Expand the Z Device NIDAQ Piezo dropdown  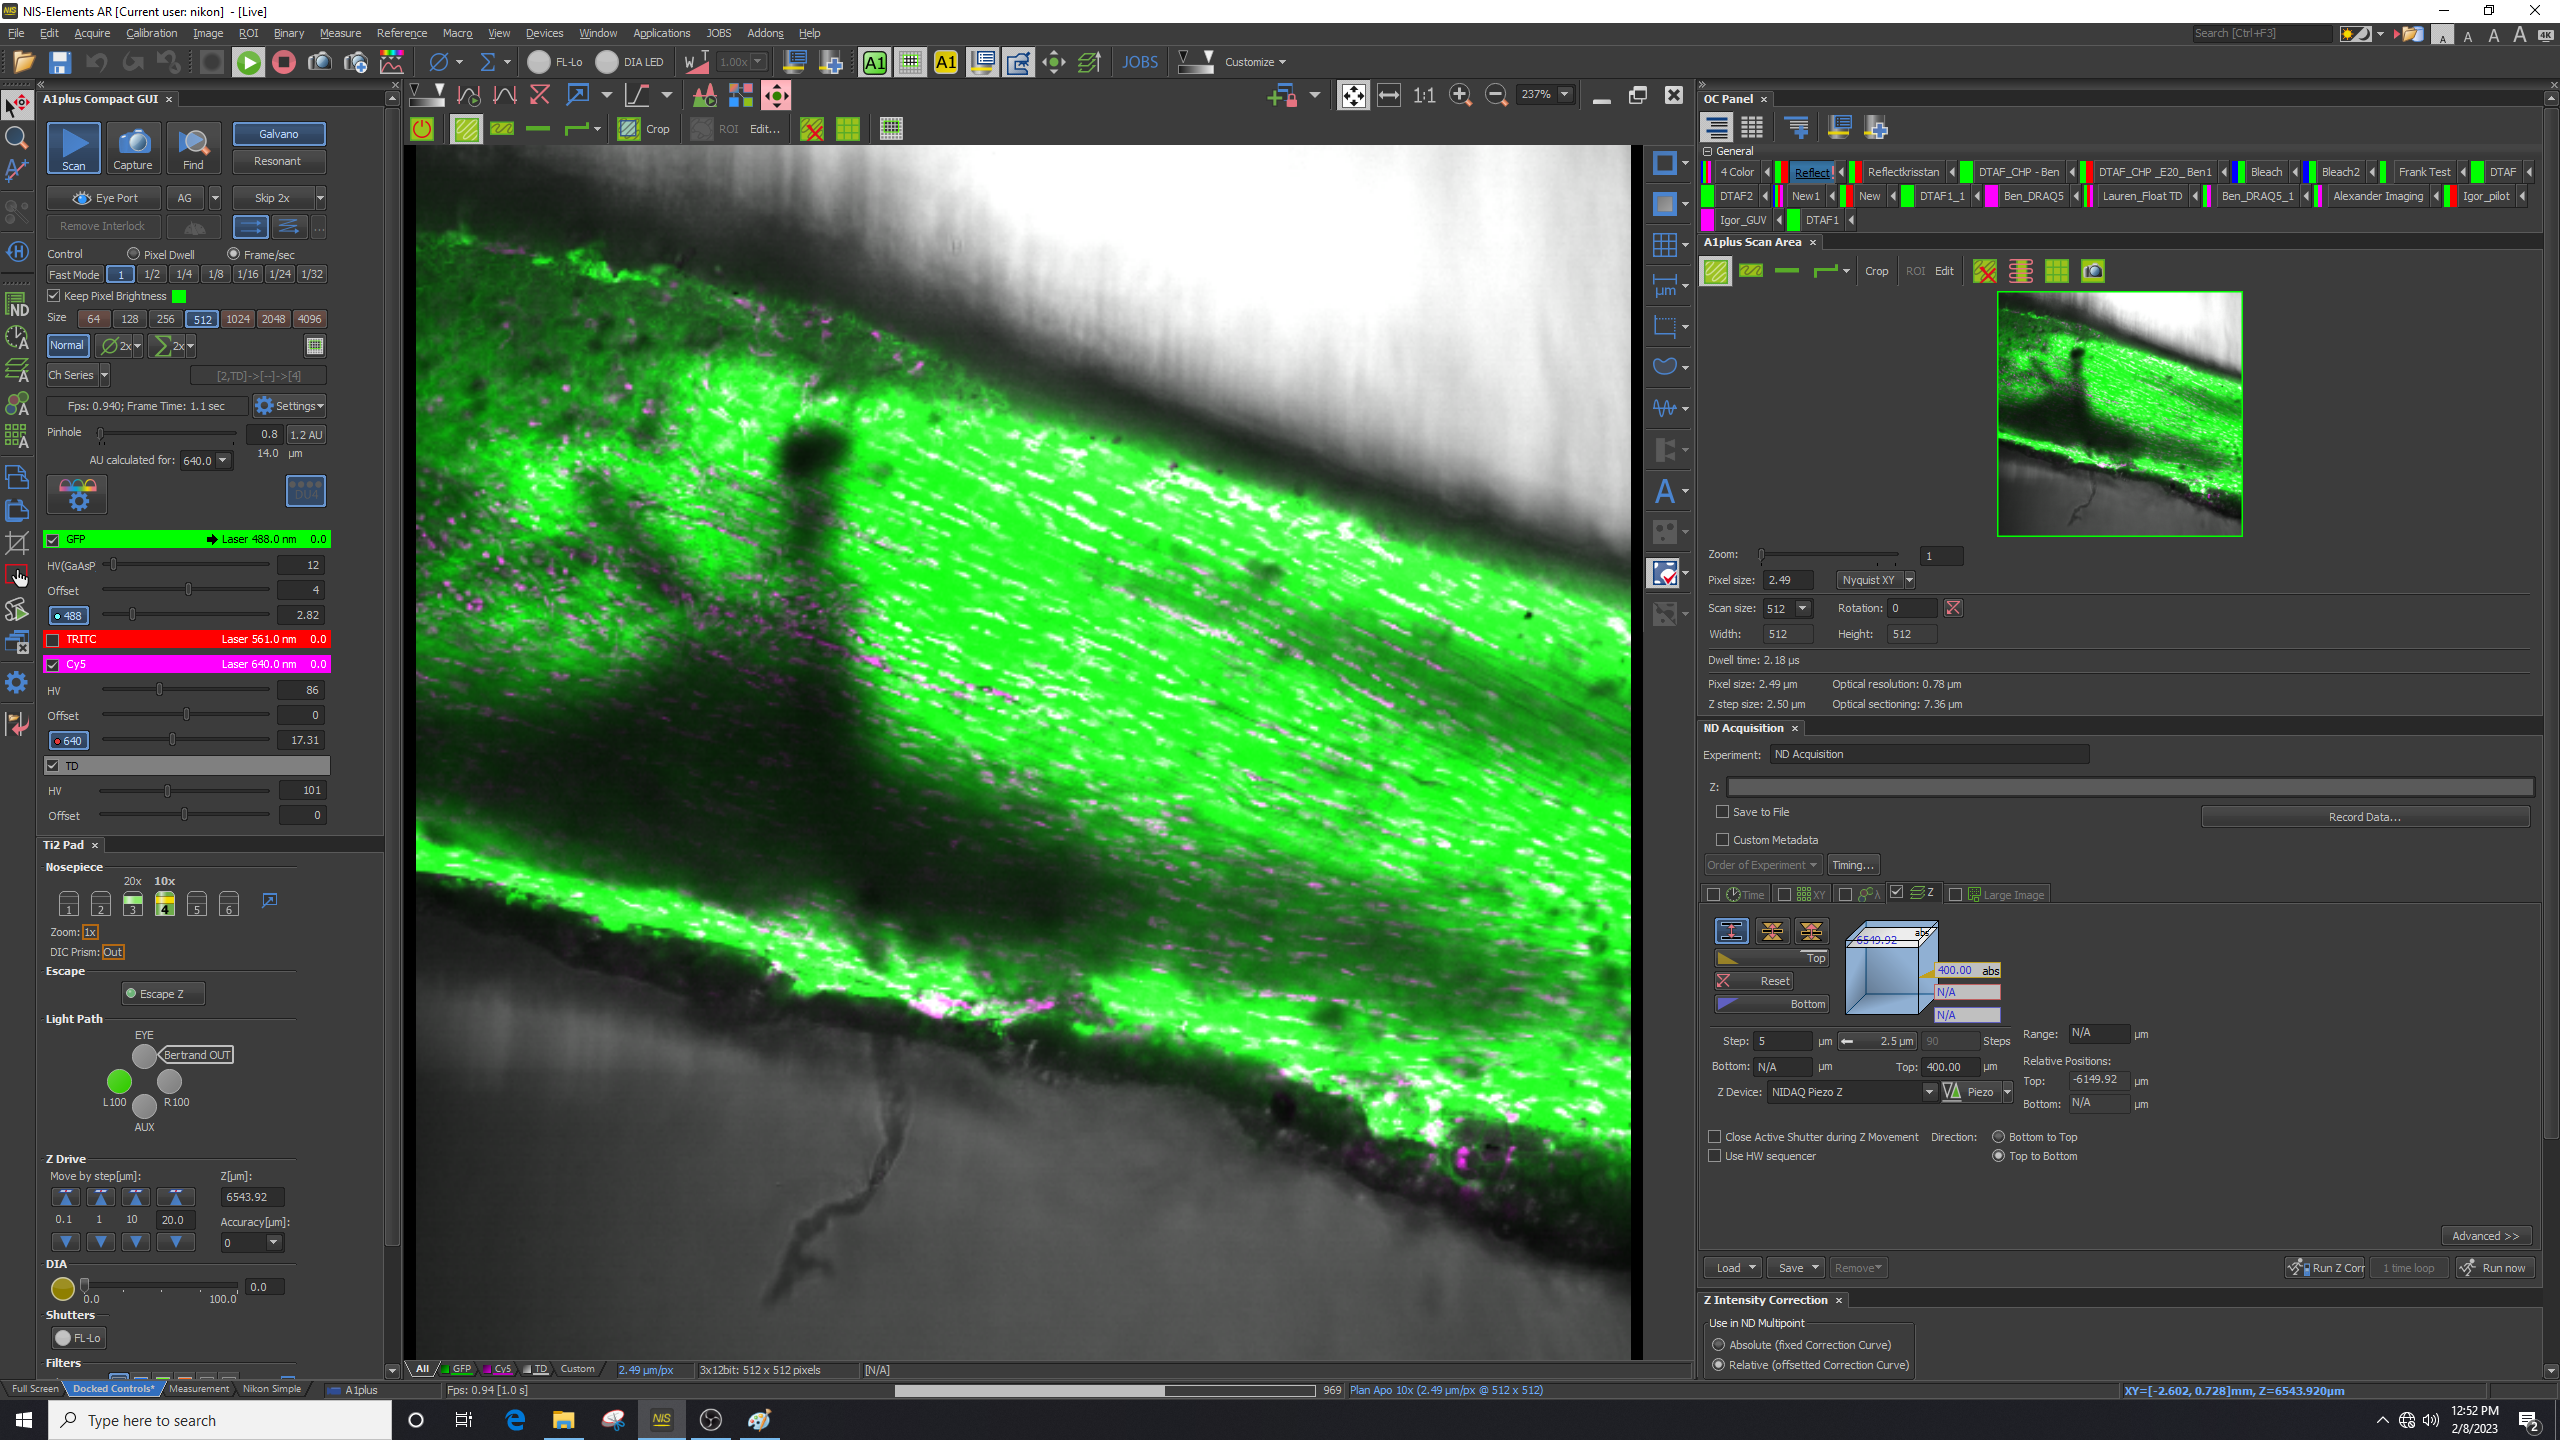coord(1929,1092)
